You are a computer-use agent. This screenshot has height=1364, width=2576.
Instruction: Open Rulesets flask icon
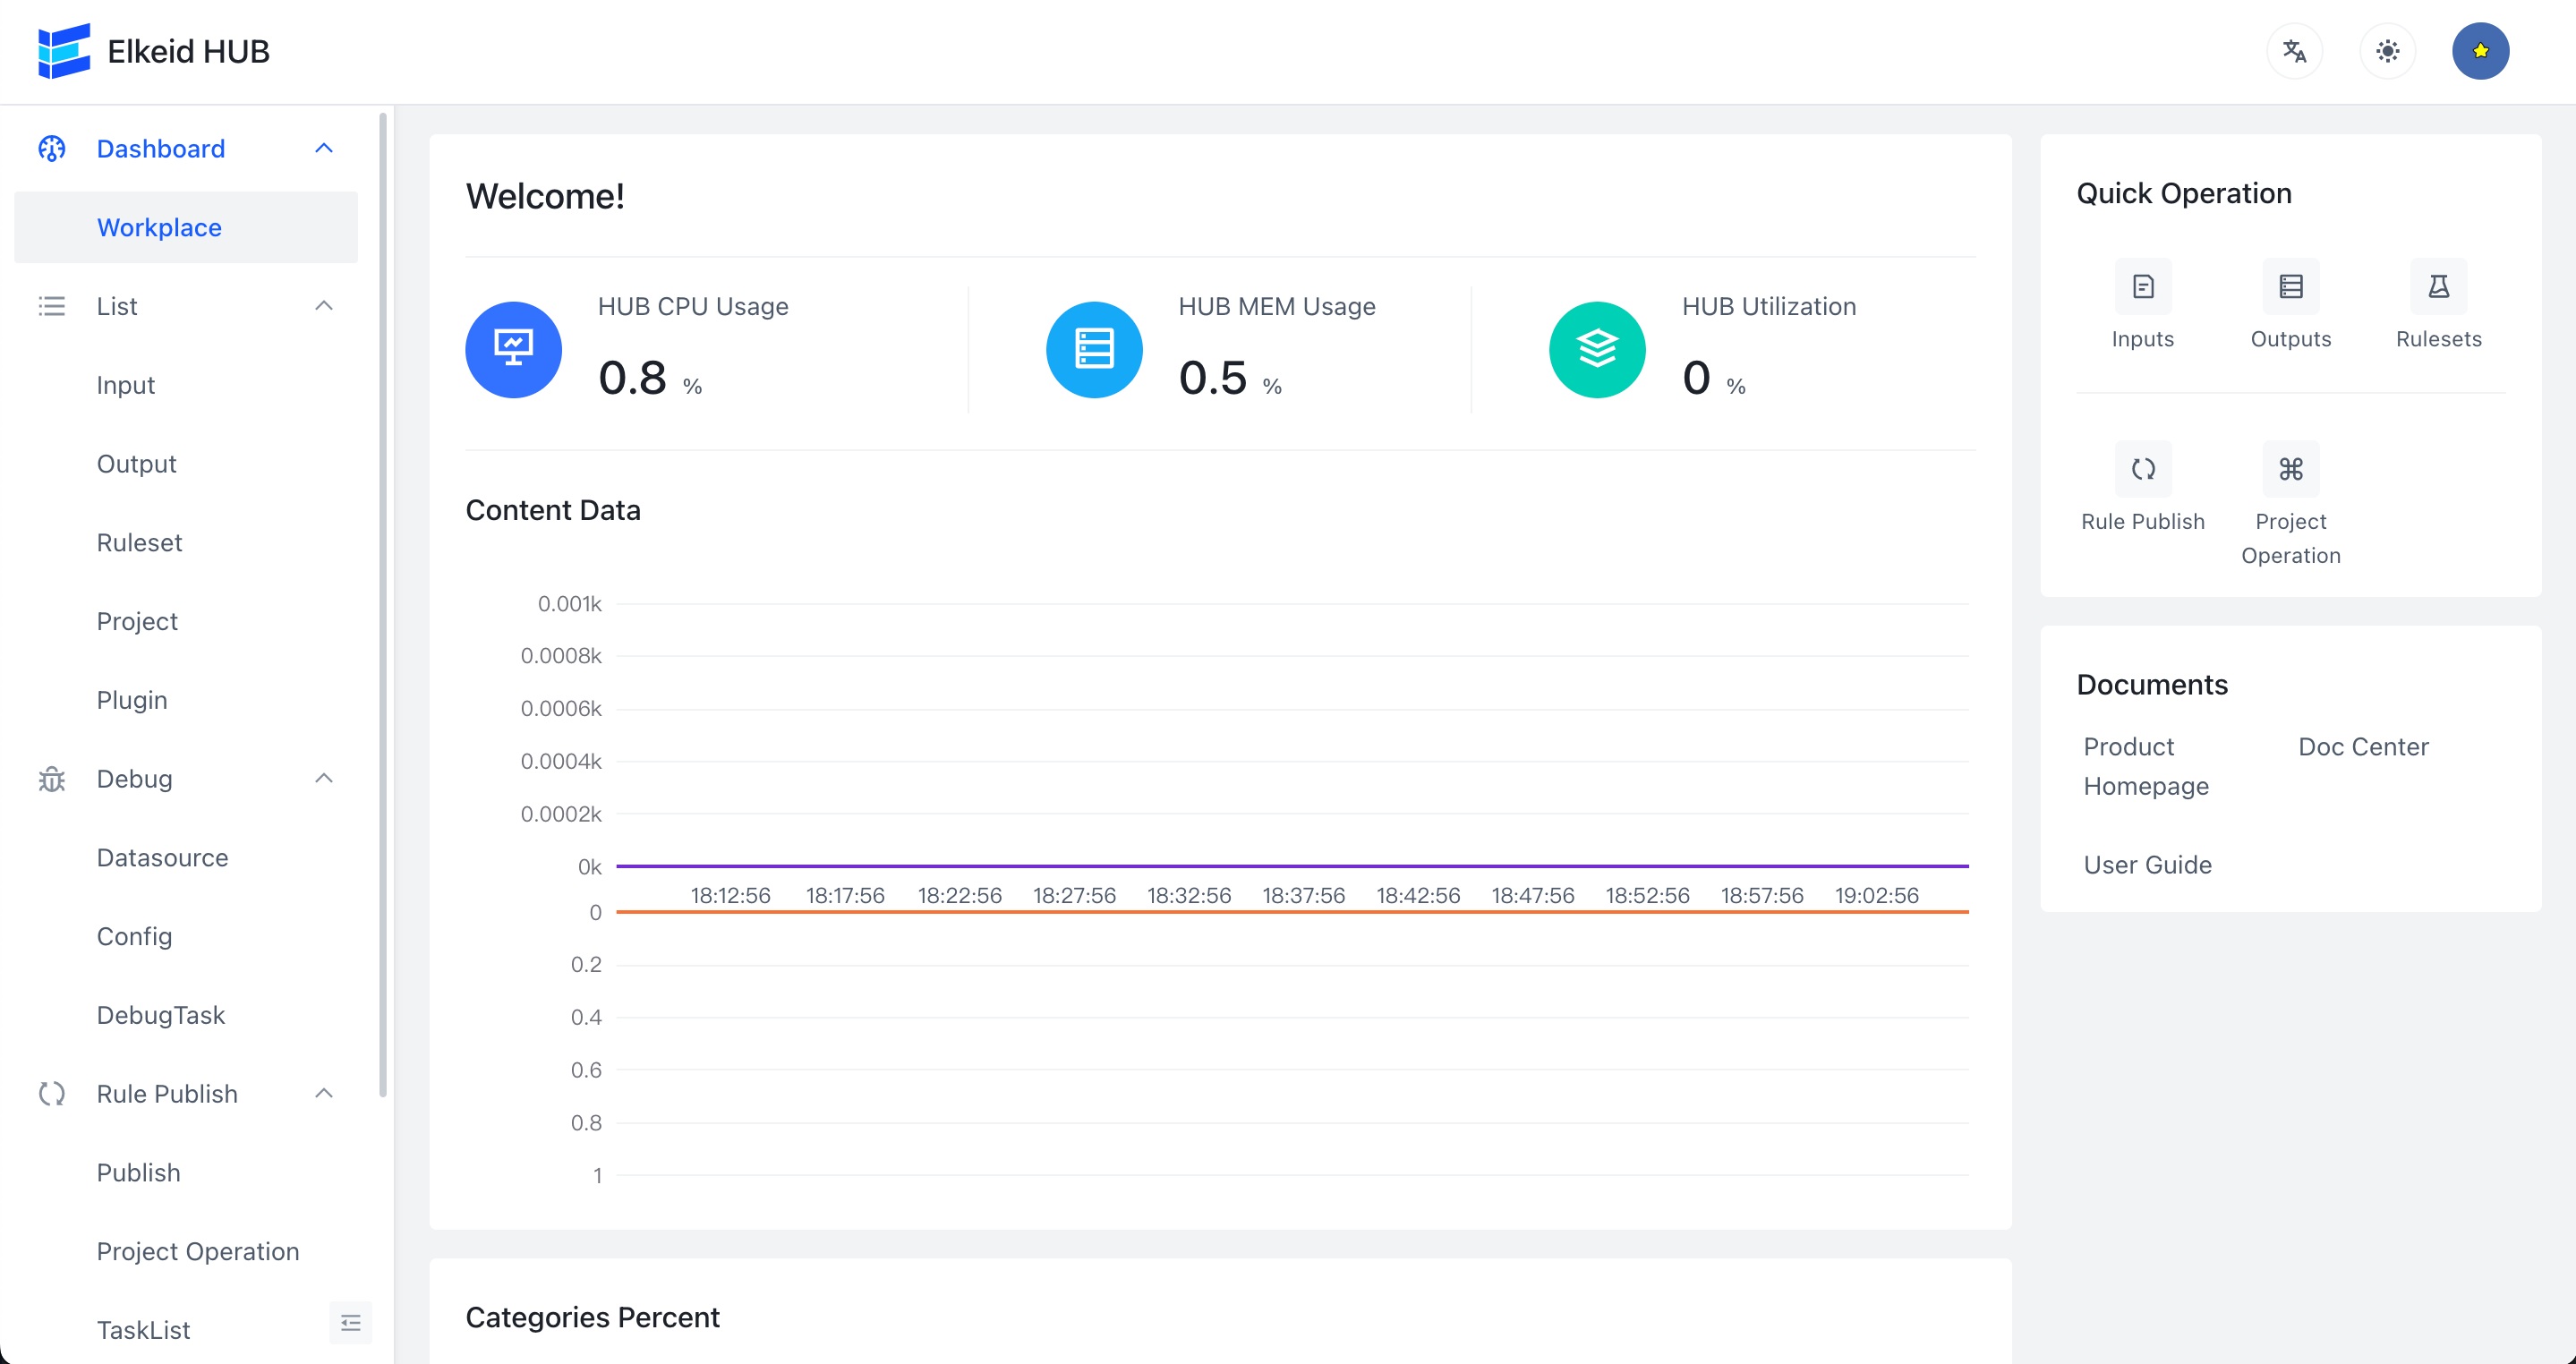point(2438,288)
